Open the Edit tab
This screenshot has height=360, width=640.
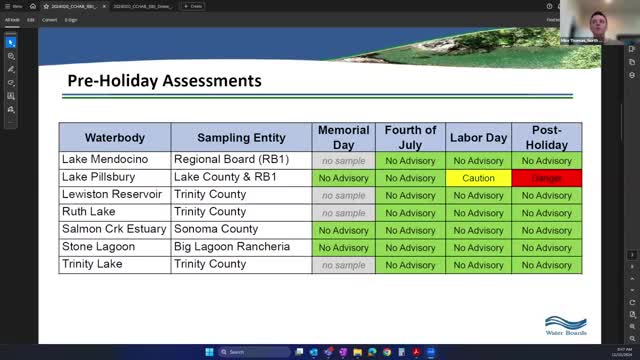[31, 20]
